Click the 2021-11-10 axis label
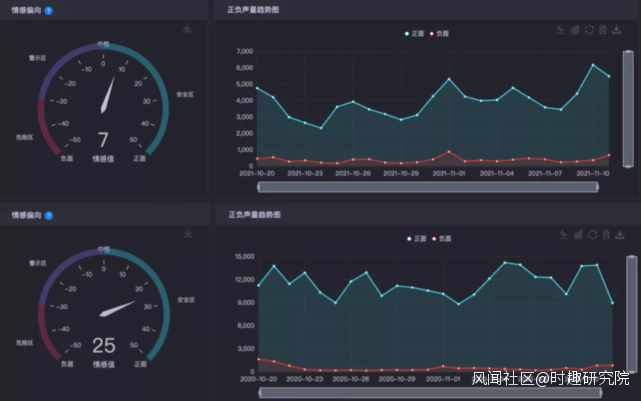The height and width of the screenshot is (401, 641). coord(593,173)
